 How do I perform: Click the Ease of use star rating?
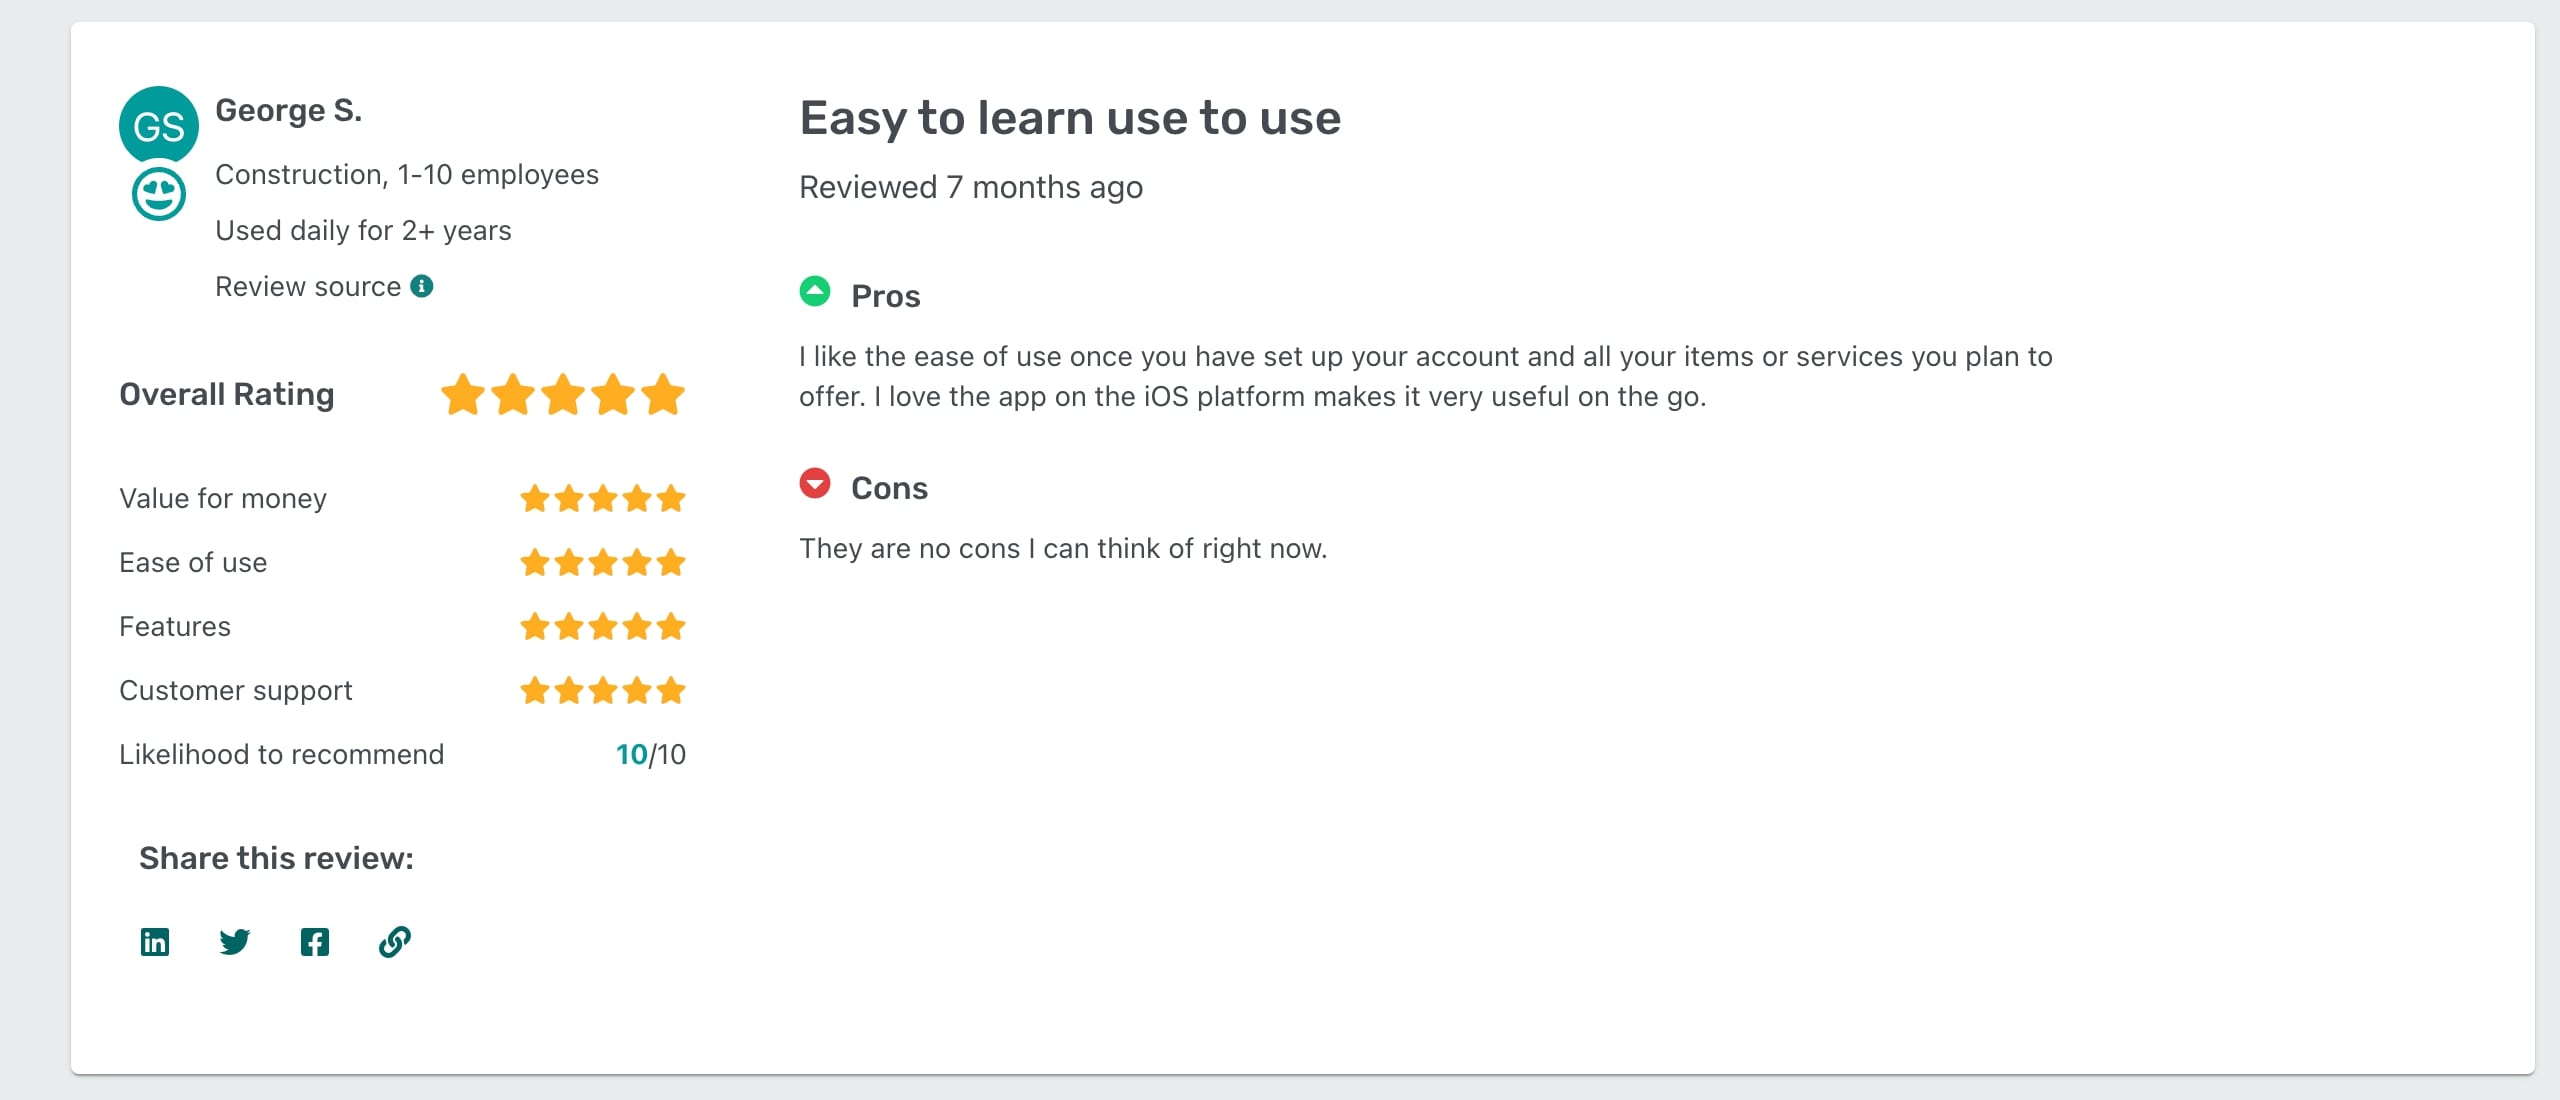point(602,562)
